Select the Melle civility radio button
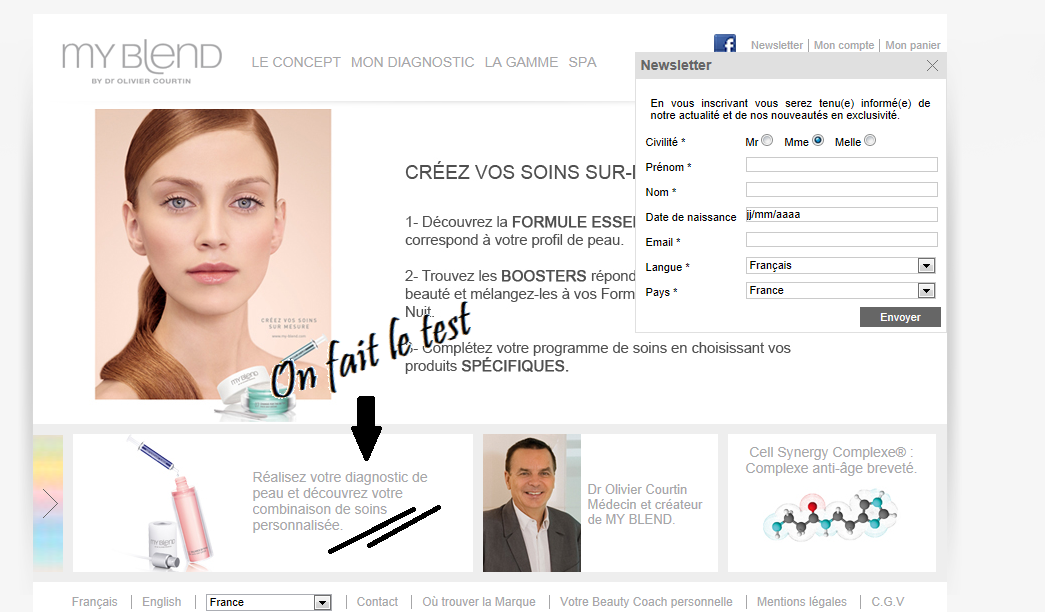 (870, 141)
